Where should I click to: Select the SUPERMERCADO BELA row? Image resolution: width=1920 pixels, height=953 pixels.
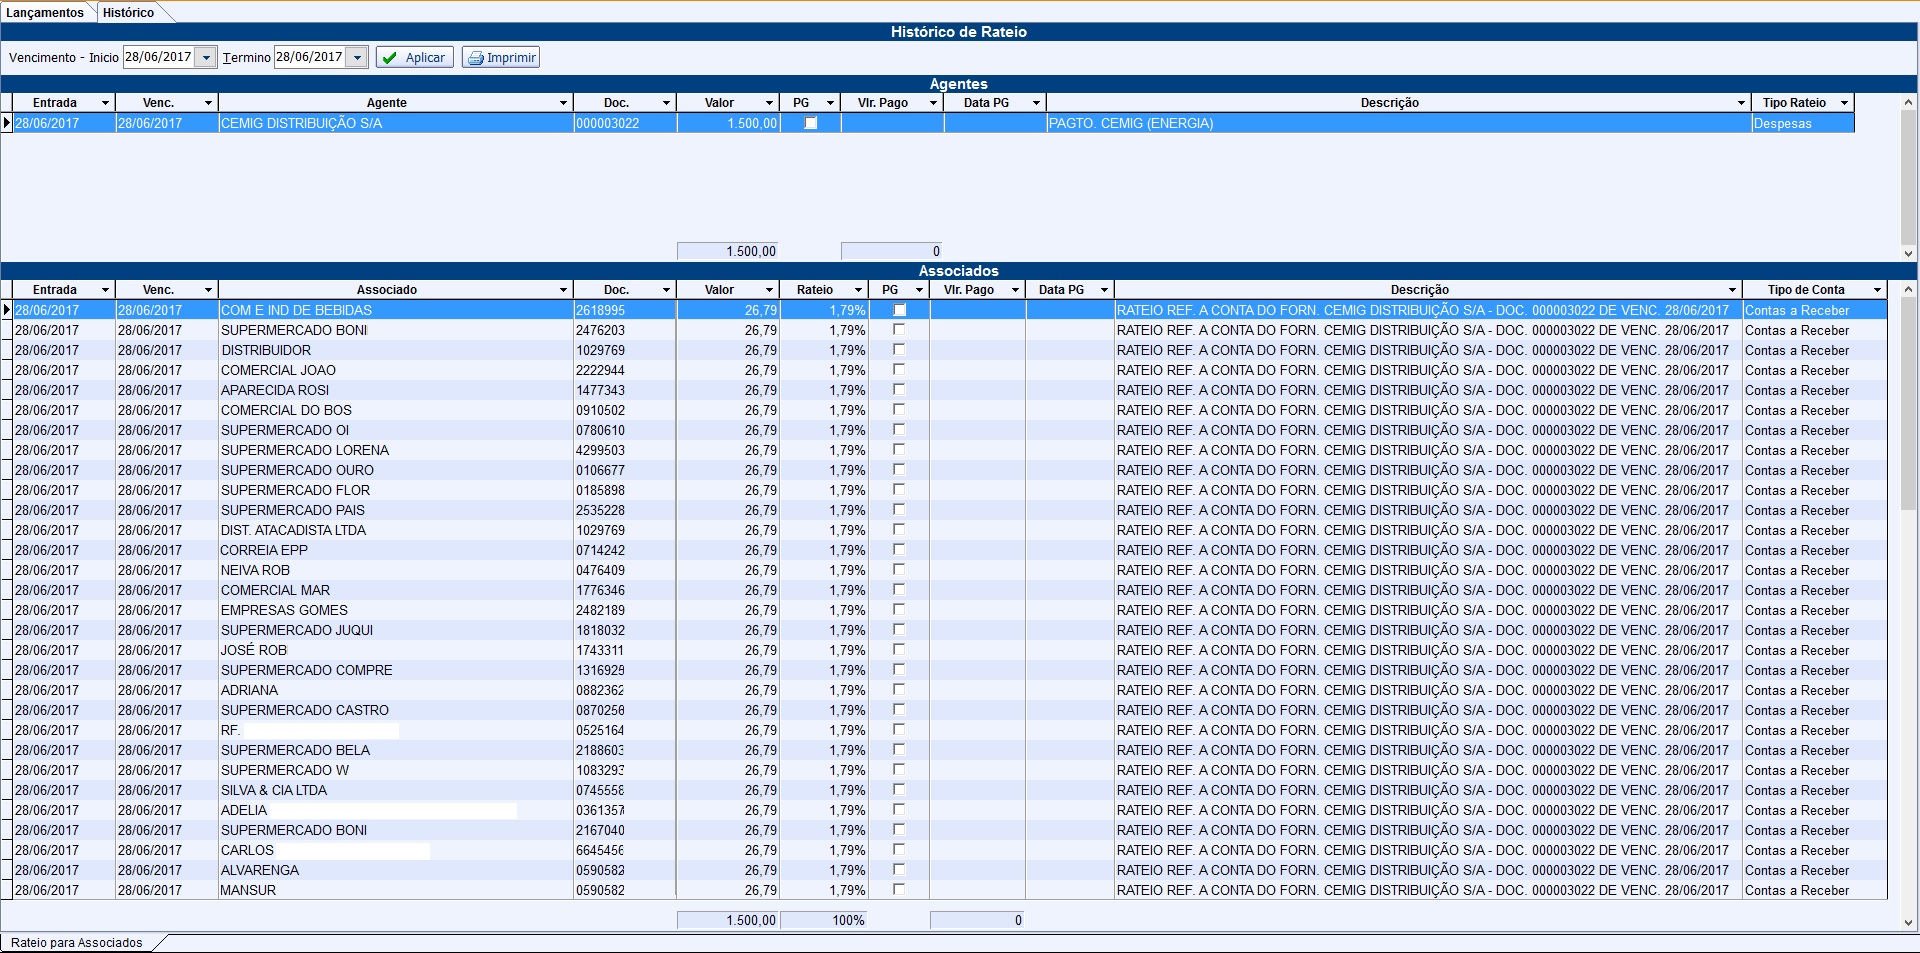point(944,750)
